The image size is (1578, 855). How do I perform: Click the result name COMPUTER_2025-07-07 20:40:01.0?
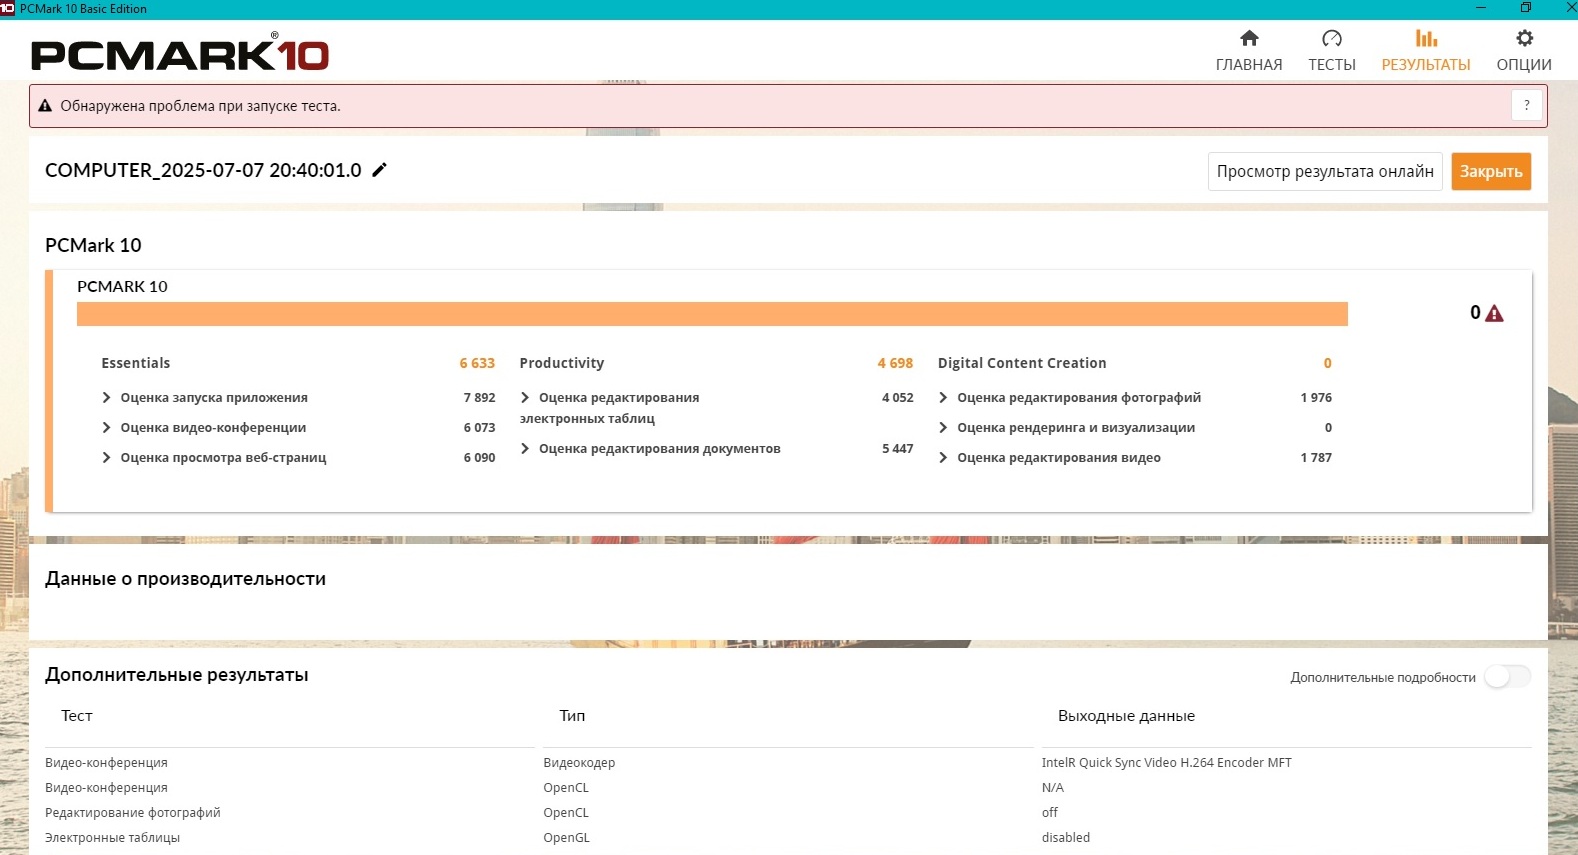(x=203, y=170)
